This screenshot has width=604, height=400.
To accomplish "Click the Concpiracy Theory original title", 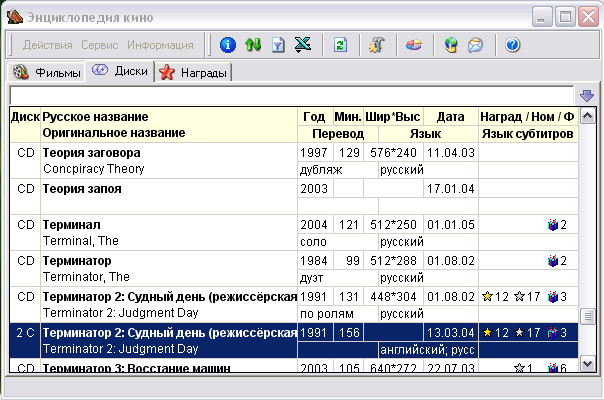I will [x=94, y=169].
